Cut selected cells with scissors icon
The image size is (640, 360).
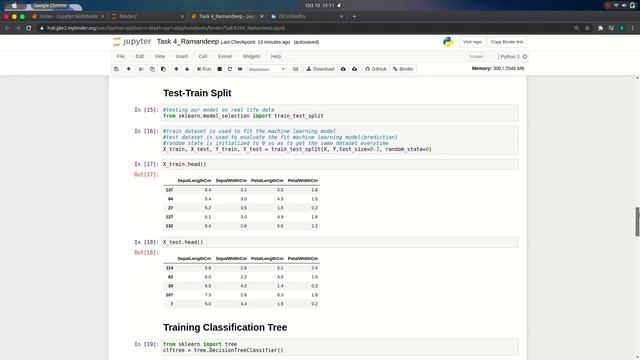141,69
